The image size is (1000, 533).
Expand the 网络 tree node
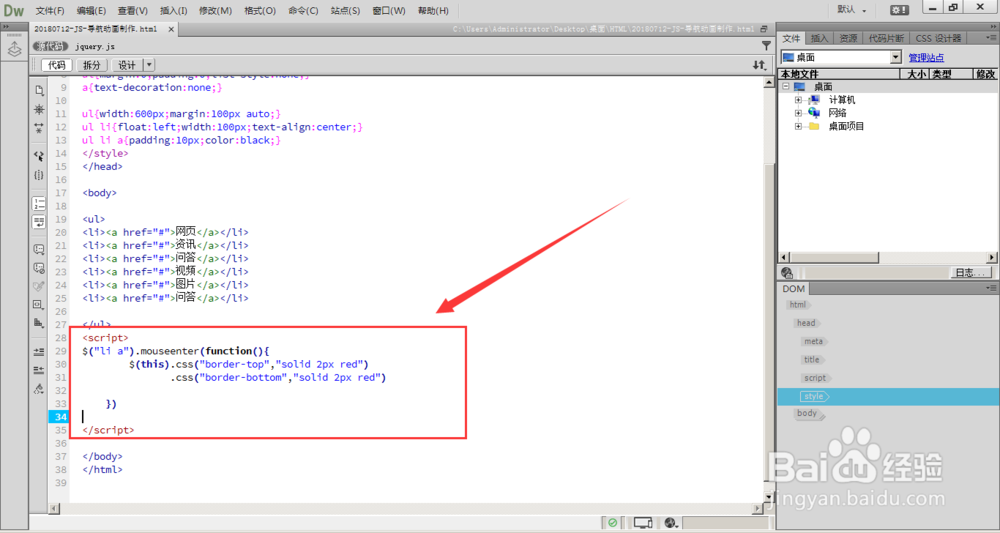coord(798,113)
